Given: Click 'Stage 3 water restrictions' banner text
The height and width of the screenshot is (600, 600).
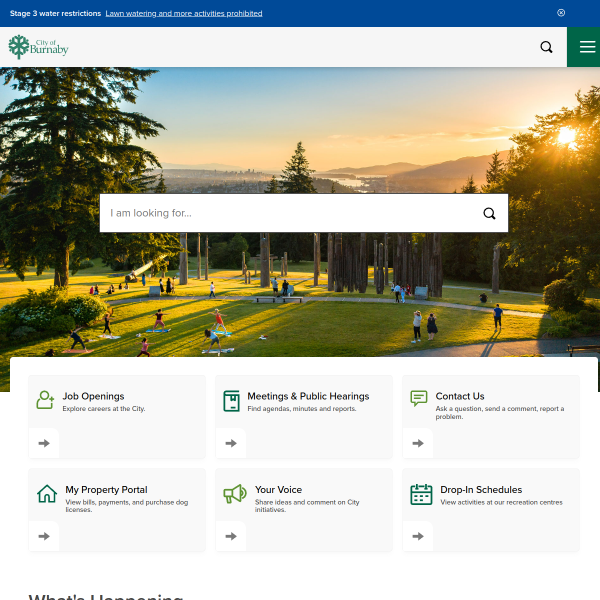Looking at the screenshot, I should tap(55, 13).
